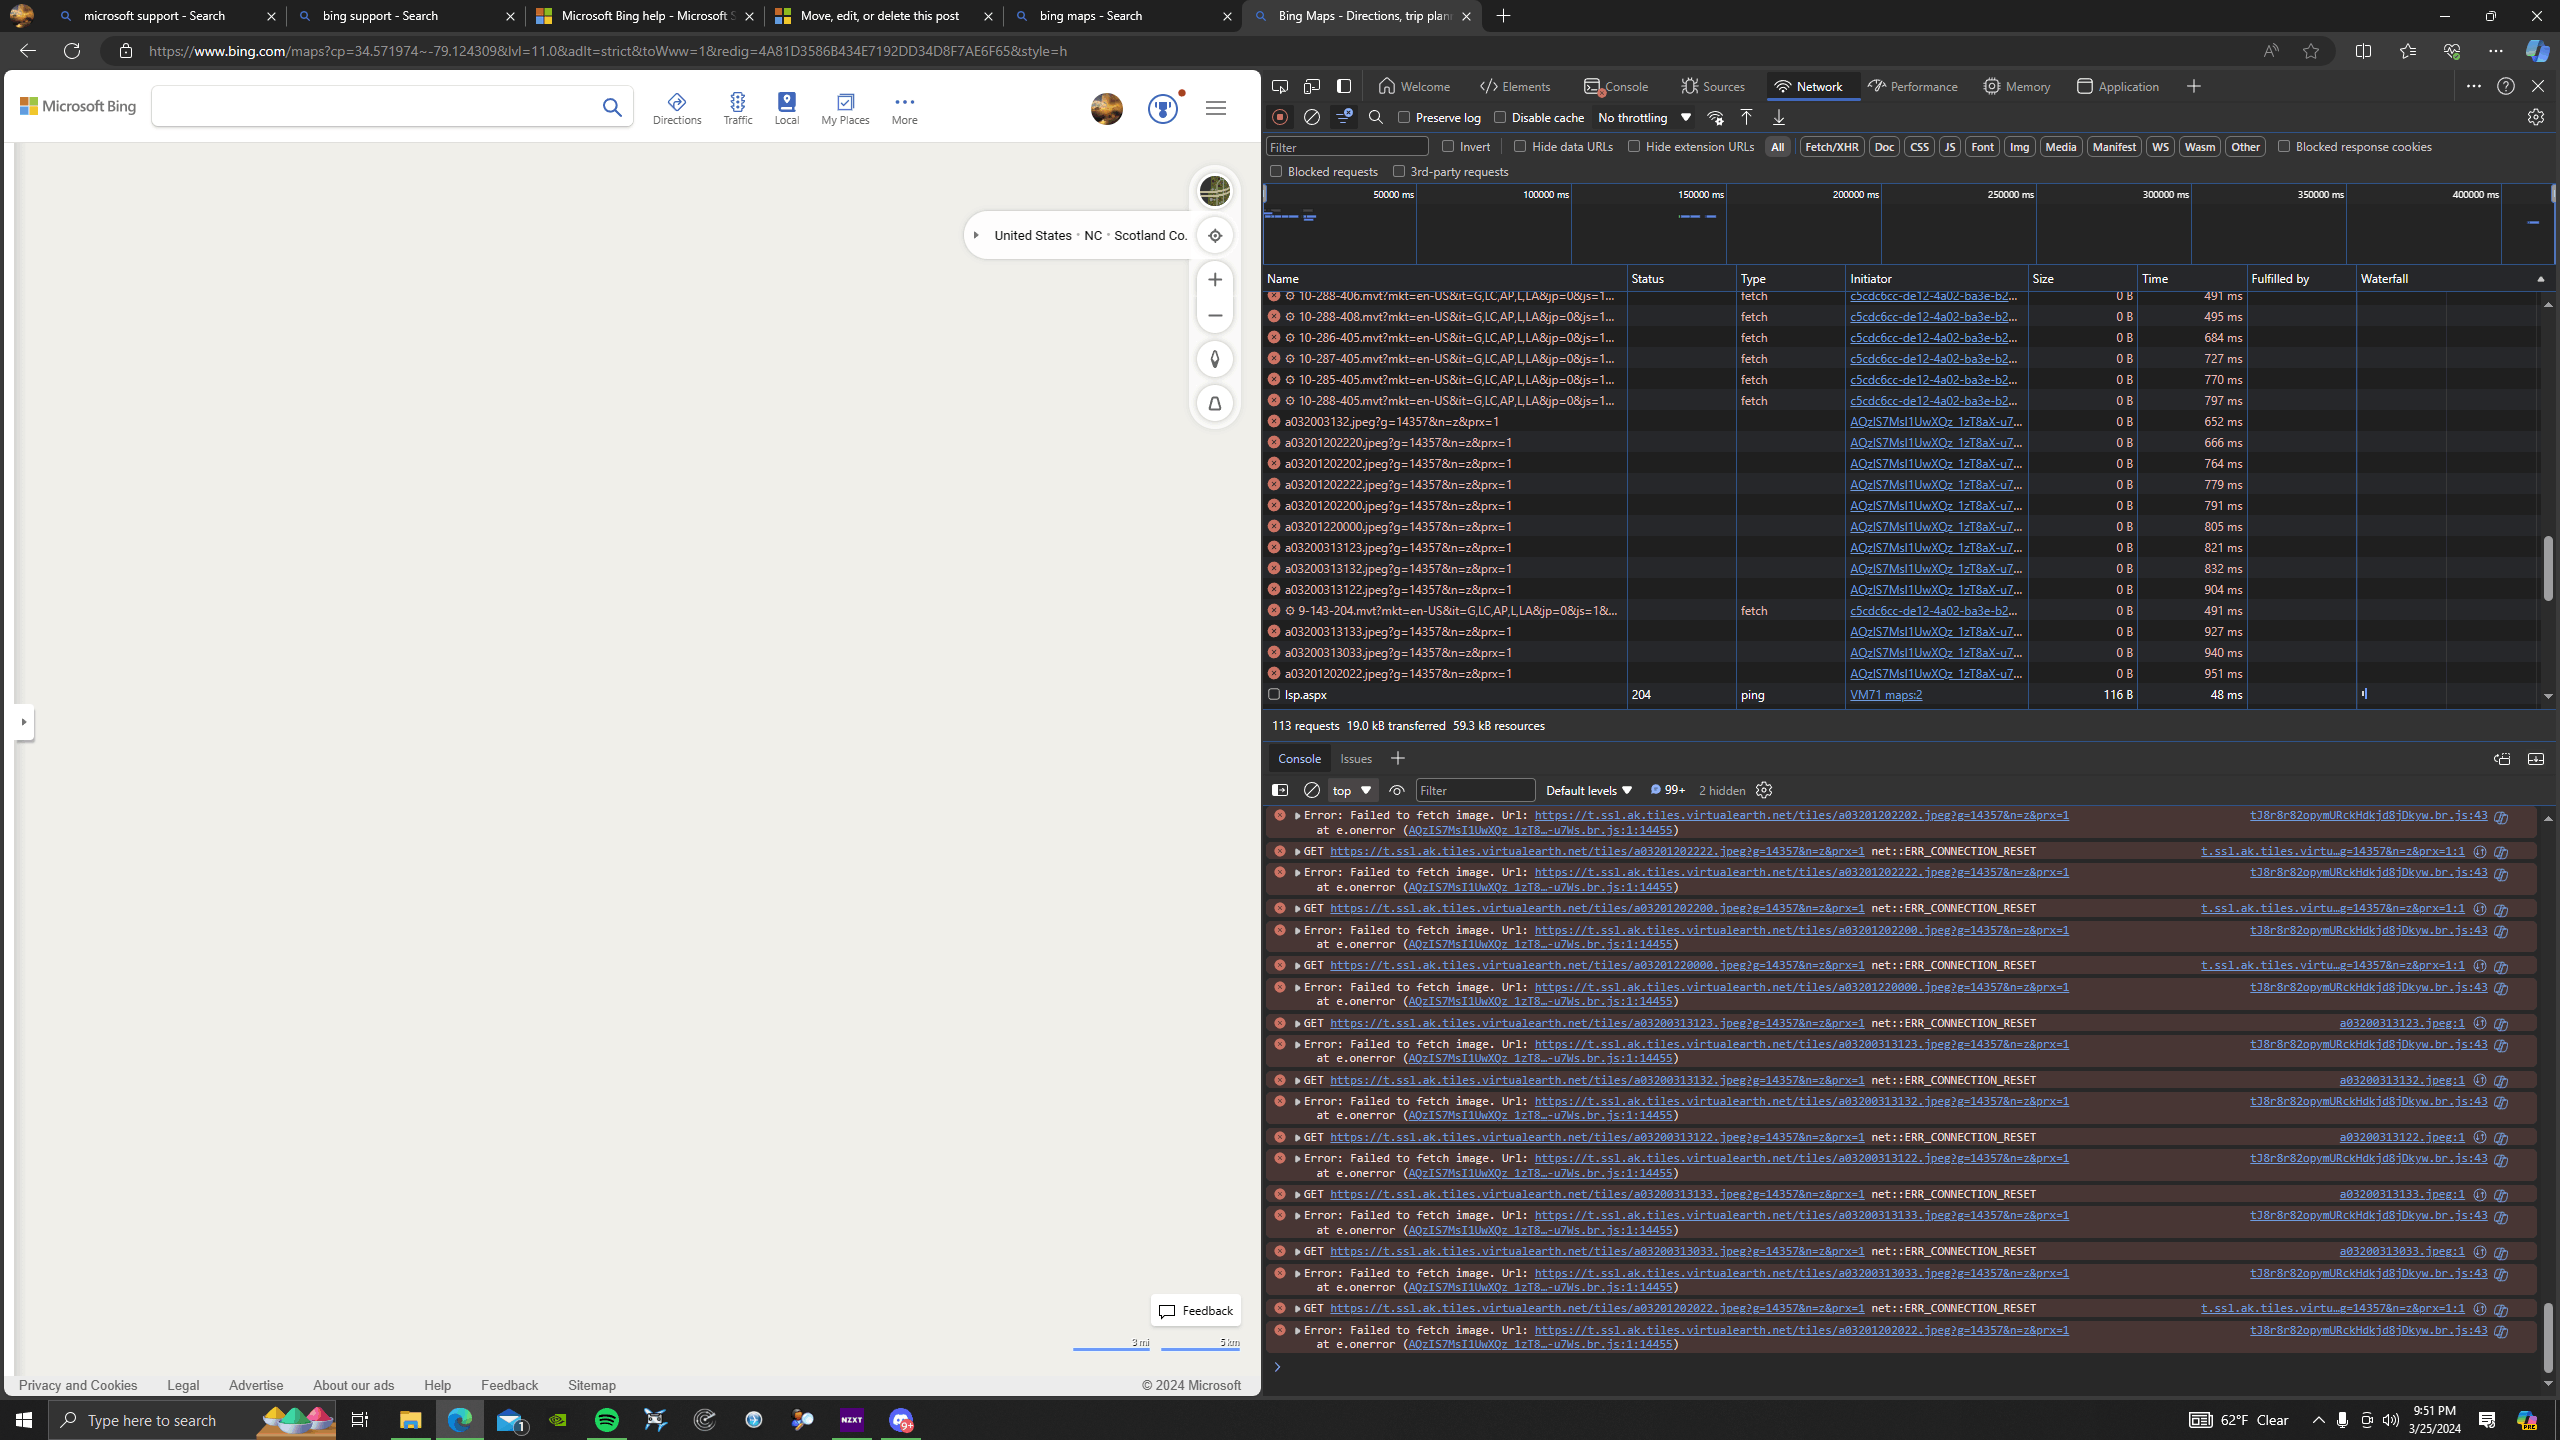The width and height of the screenshot is (2560, 1440).
Task: Switch to the Elements tab
Action: click(x=1515, y=86)
